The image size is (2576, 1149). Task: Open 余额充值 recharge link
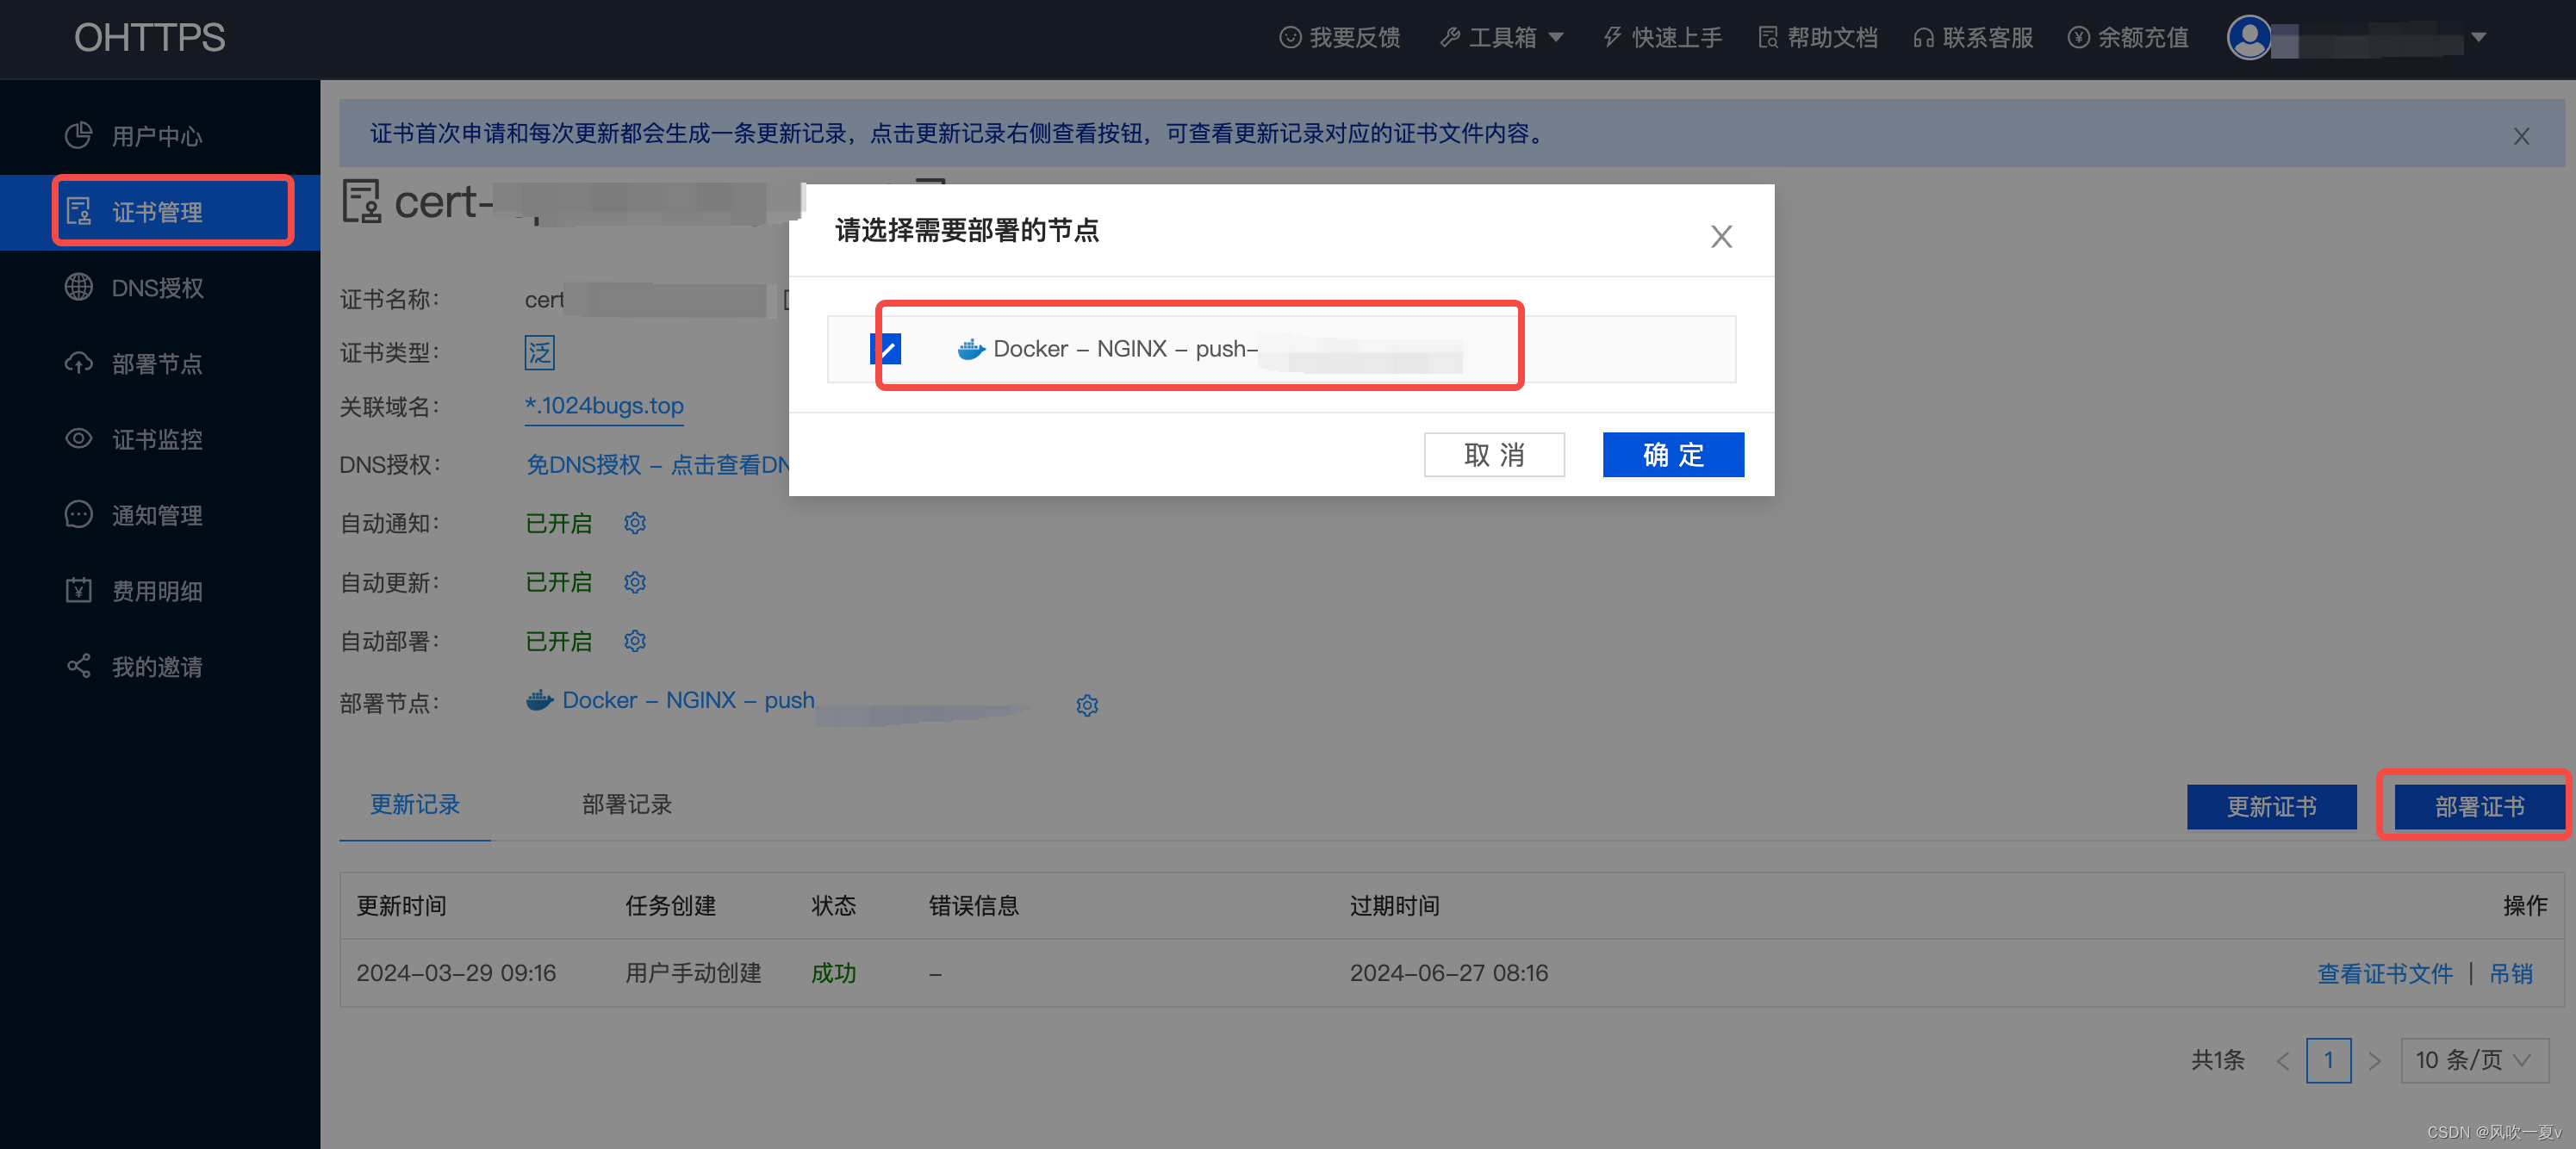2128,38
